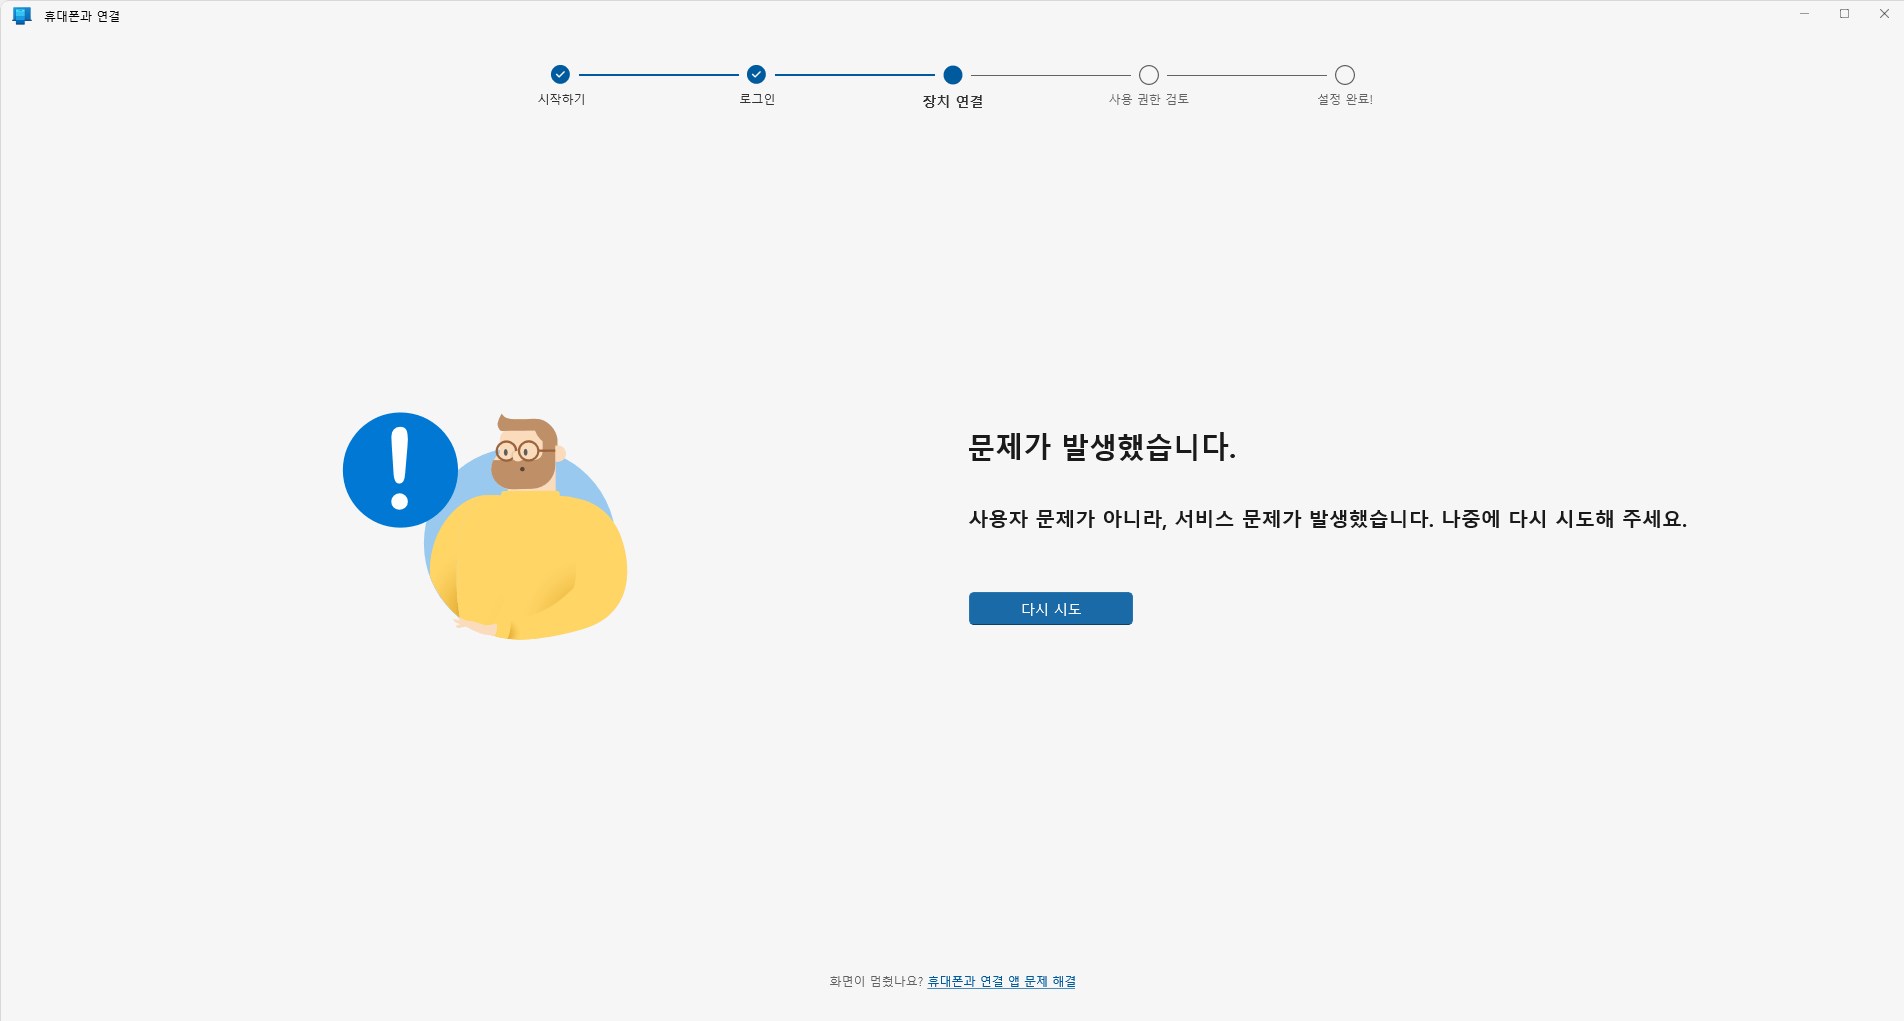This screenshot has width=1904, height=1021.
Task: Click the blue exclamation error icon
Action: tap(402, 469)
